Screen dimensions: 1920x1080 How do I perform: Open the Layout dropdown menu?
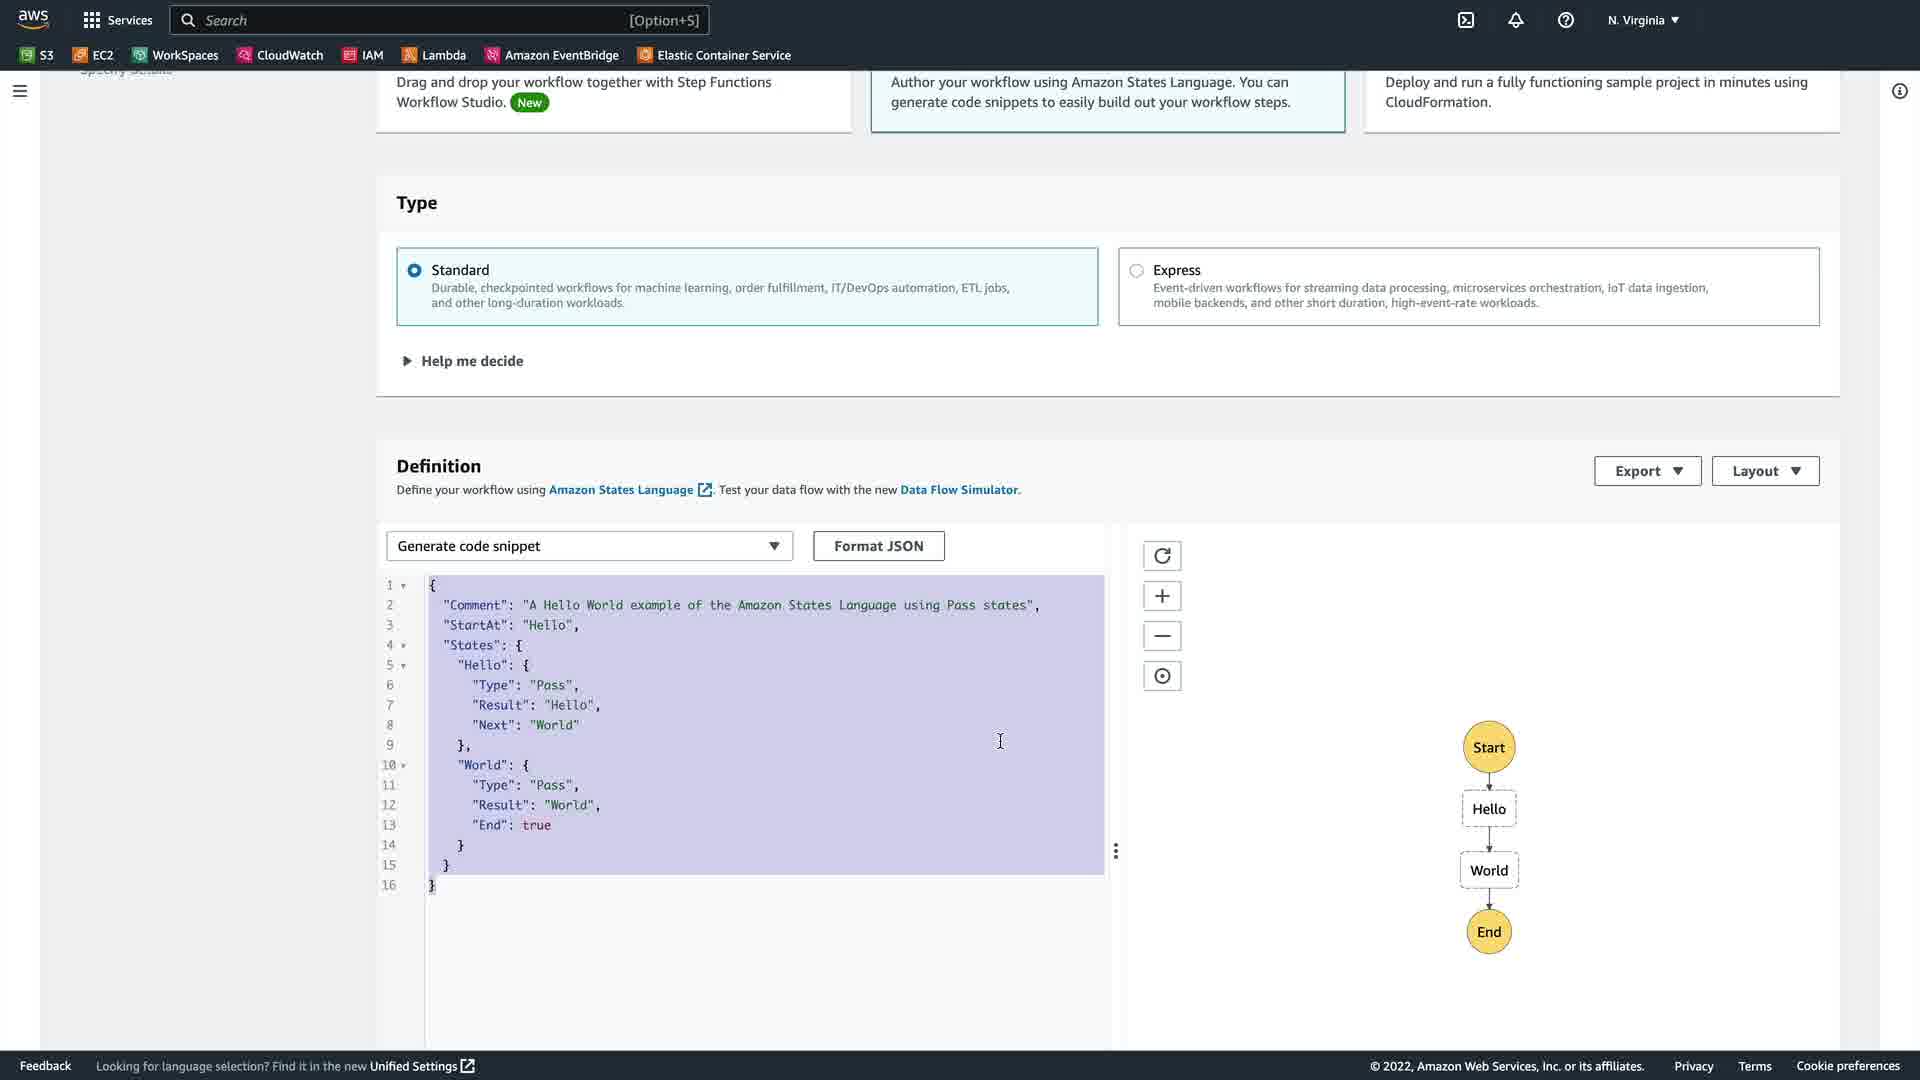click(x=1765, y=471)
